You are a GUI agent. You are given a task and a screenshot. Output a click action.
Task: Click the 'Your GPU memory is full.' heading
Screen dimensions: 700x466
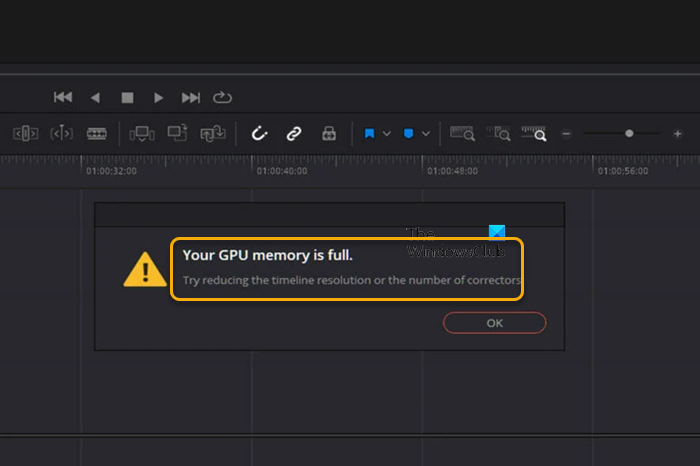click(x=267, y=255)
